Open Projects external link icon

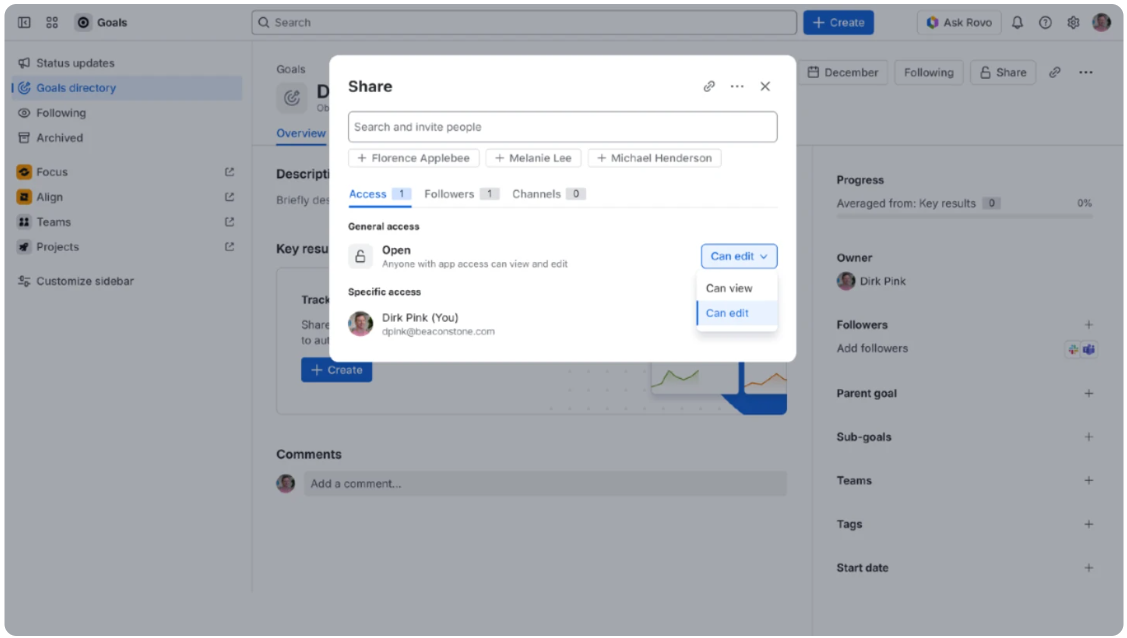point(229,246)
